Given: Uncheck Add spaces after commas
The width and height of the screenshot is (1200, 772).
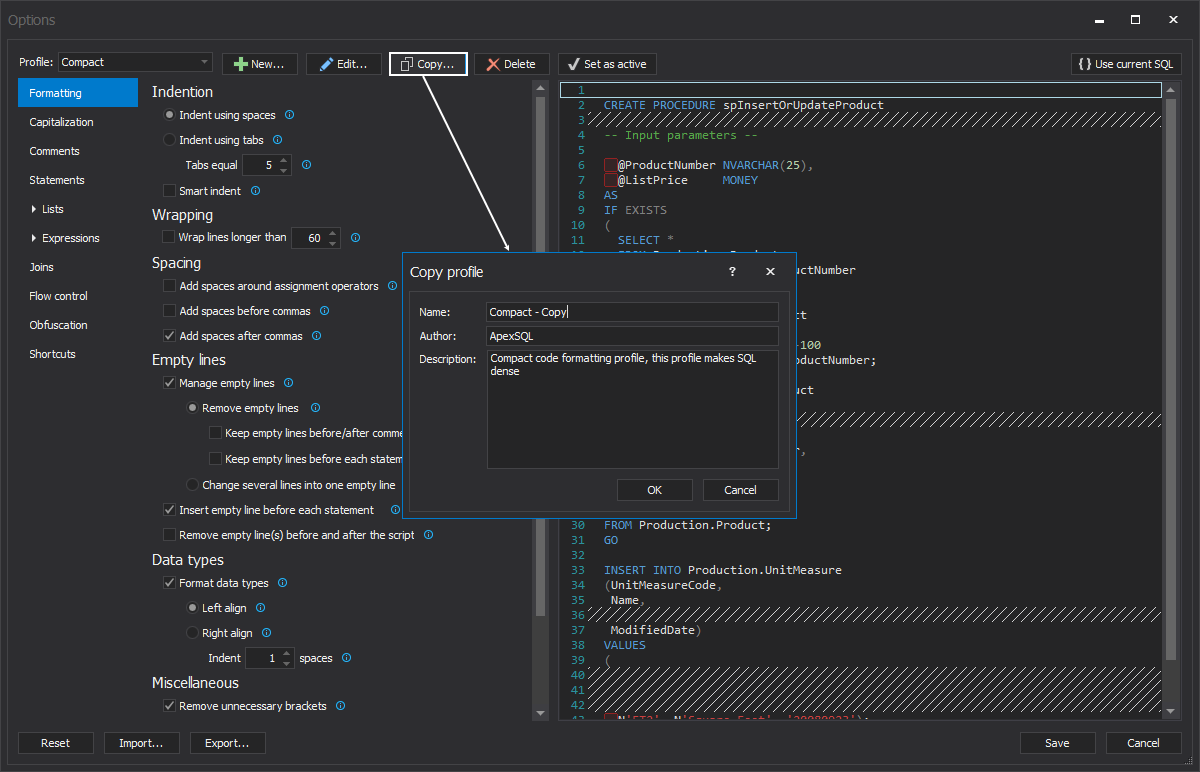Looking at the screenshot, I should click(x=169, y=336).
